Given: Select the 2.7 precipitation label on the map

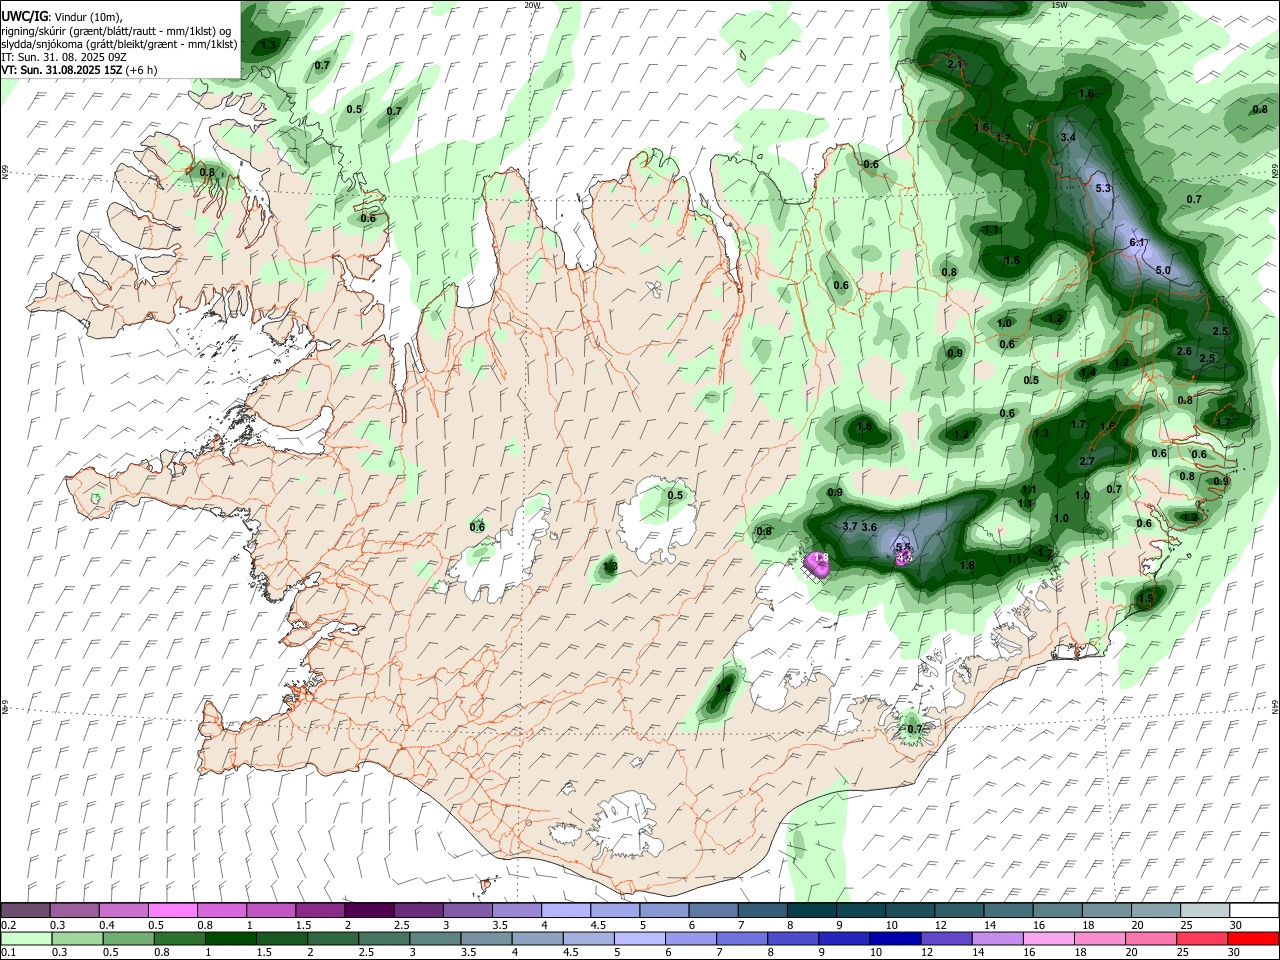Looking at the screenshot, I should pos(1088,461).
